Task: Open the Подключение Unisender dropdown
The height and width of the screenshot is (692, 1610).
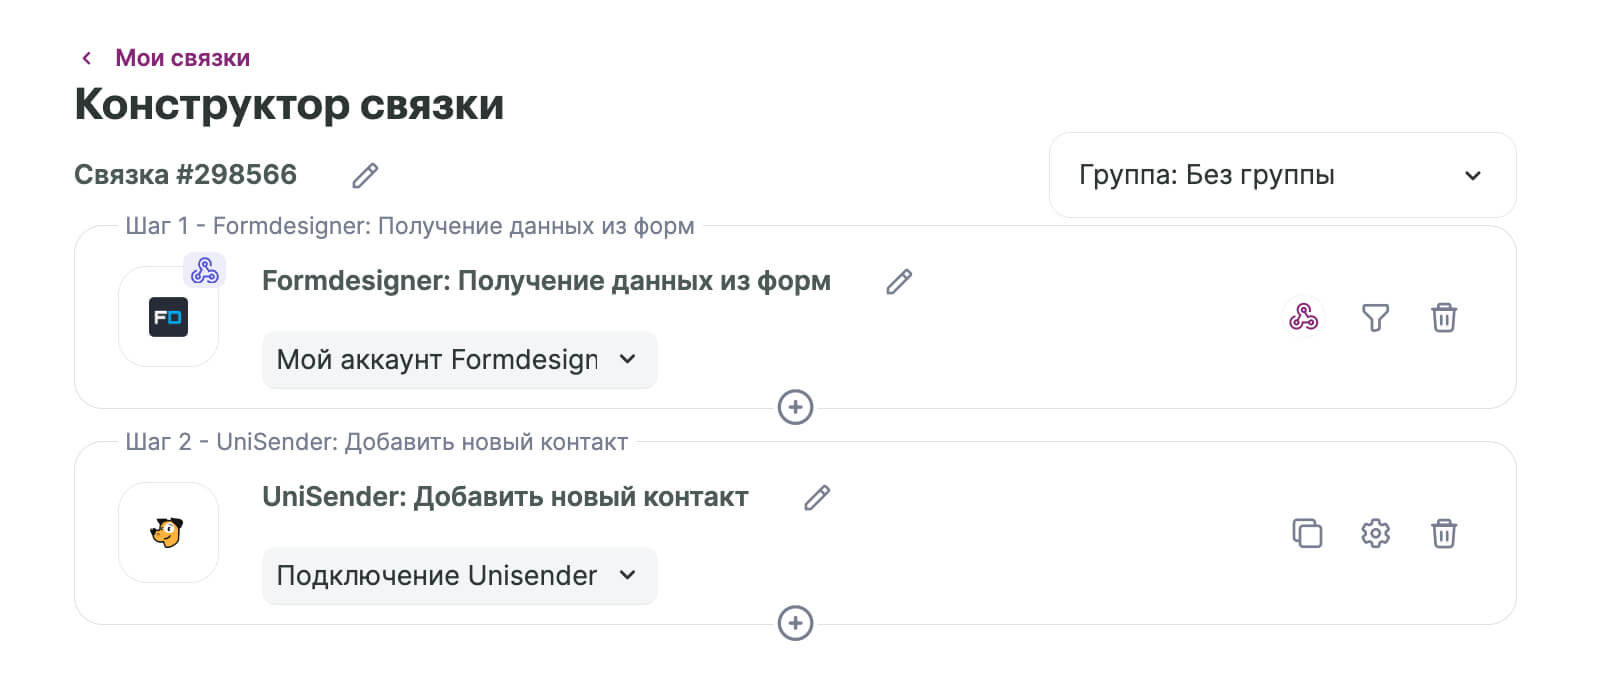Action: [x=459, y=576]
